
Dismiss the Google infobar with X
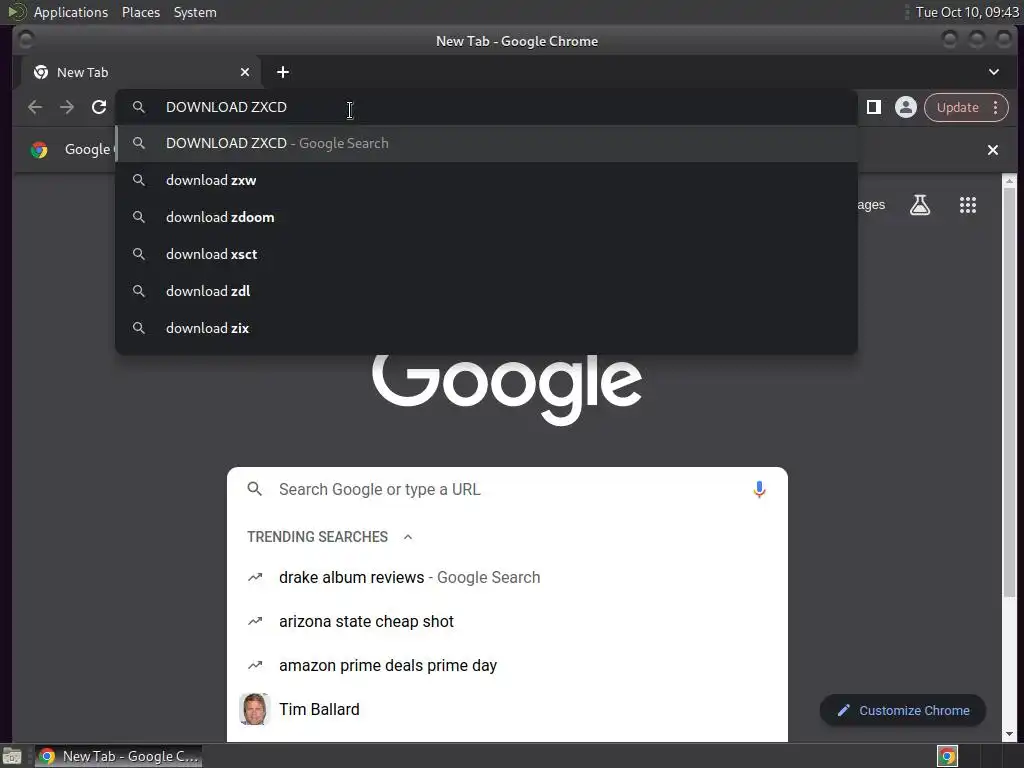click(993, 150)
